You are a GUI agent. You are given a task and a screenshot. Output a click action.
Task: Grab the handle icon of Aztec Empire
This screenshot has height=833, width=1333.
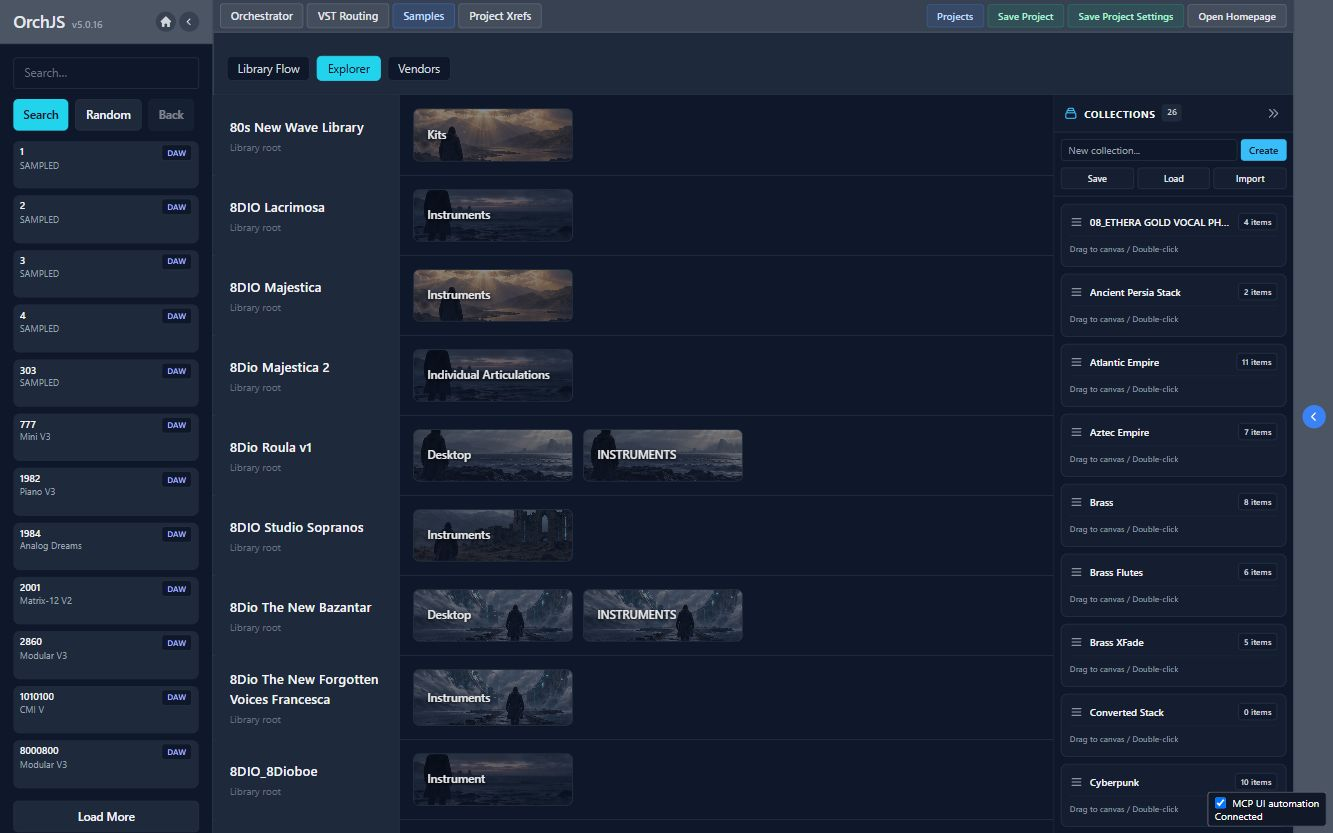pos(1076,432)
